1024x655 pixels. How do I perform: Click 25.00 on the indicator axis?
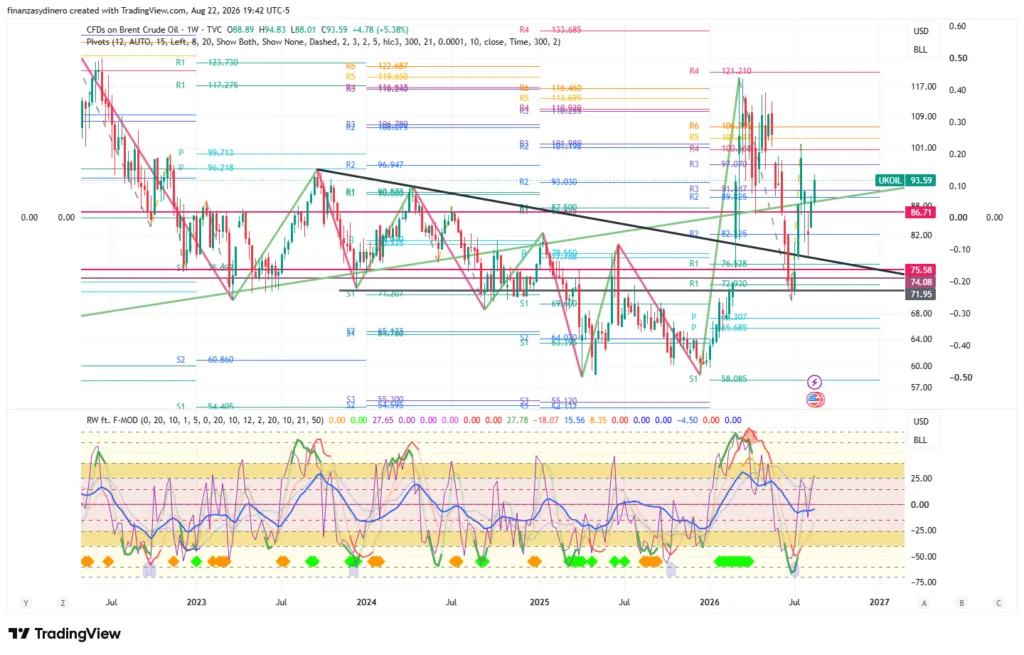pos(921,479)
